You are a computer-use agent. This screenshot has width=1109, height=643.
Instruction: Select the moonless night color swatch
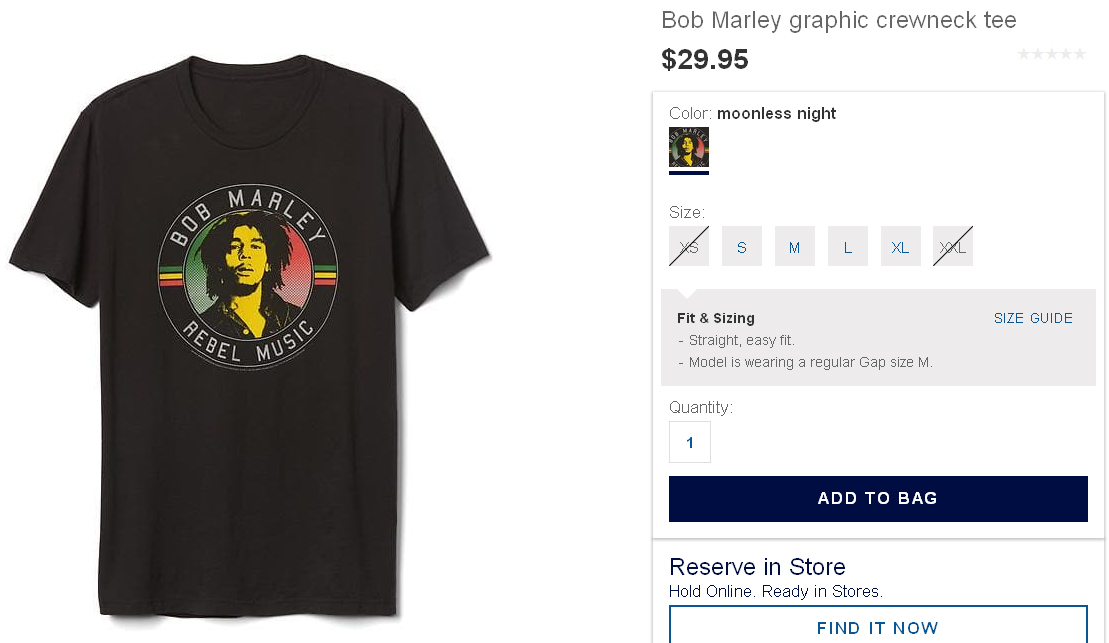pos(689,148)
